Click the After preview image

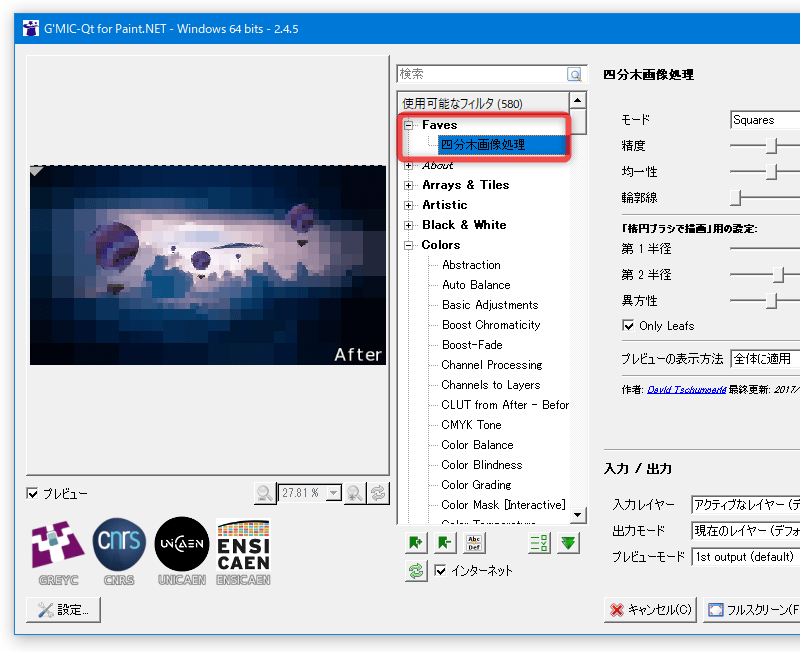[208, 265]
